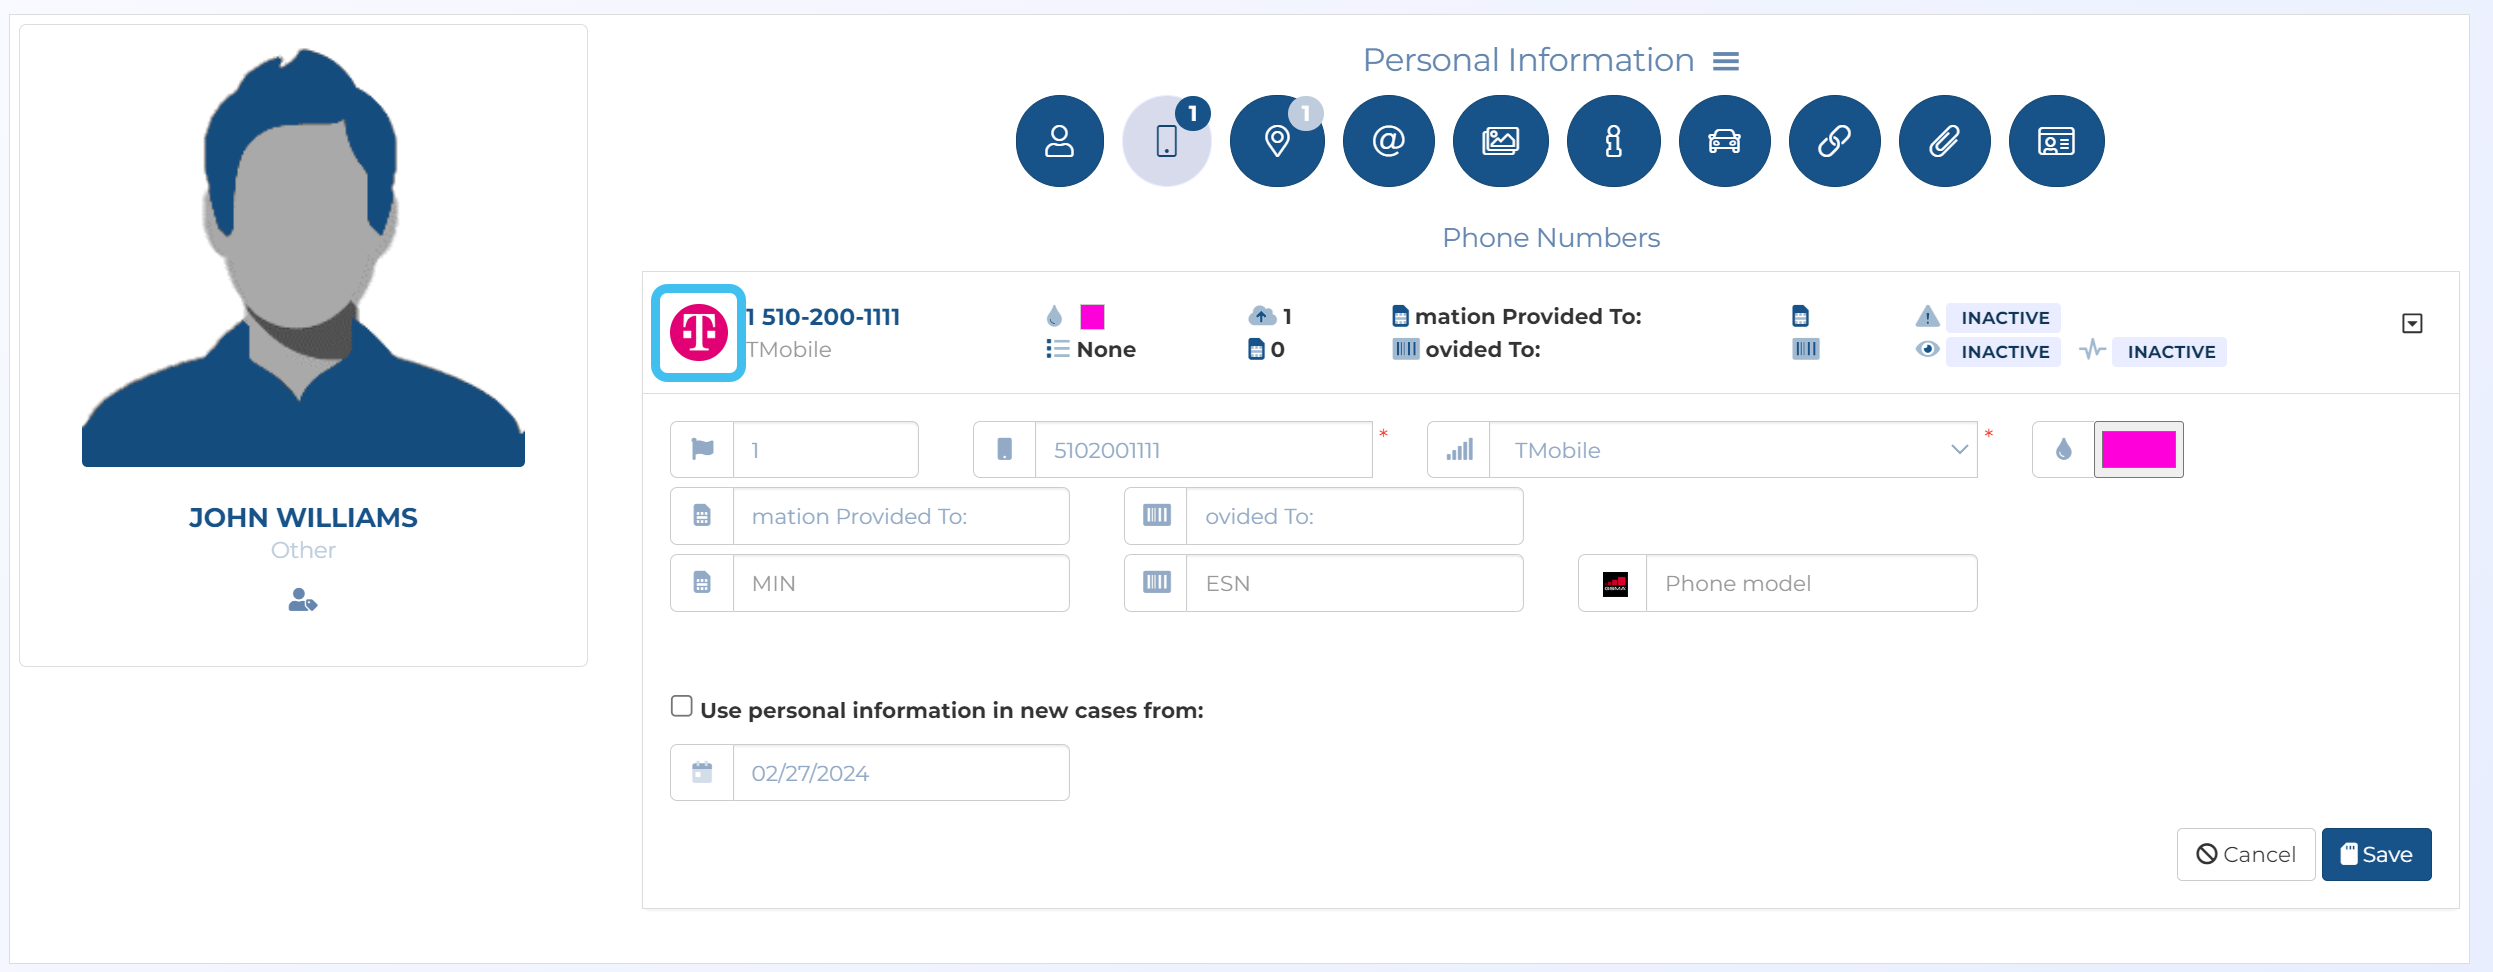This screenshot has height=972, width=2493.
Task: Open the magenta color picker swatch
Action: tap(2138, 450)
